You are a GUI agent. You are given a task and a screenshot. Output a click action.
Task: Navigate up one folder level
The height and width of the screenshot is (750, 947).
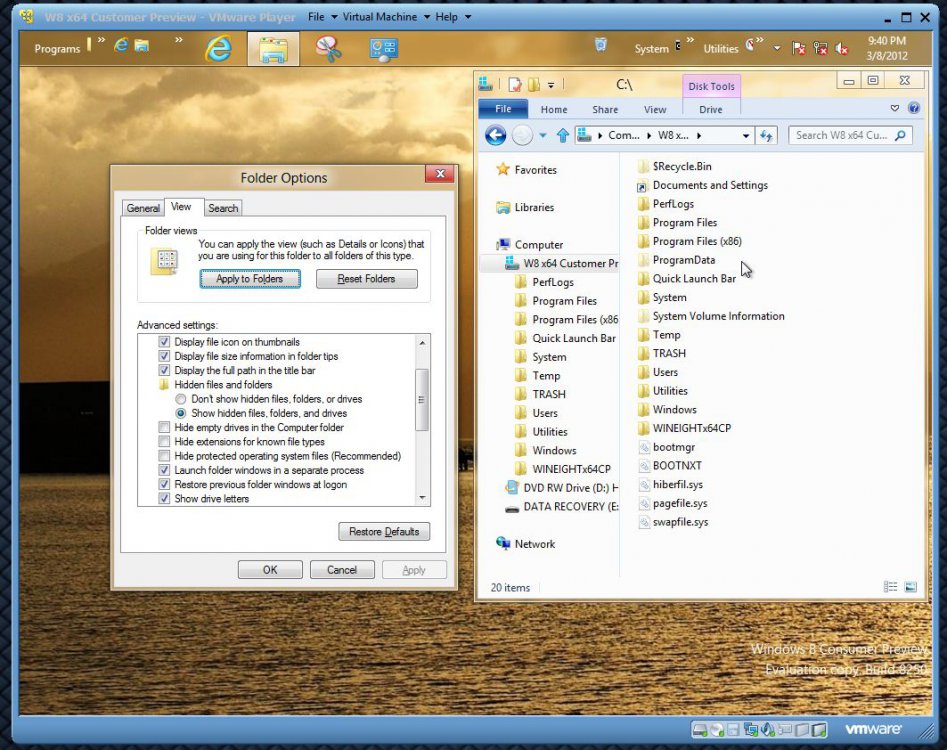[x=562, y=135]
